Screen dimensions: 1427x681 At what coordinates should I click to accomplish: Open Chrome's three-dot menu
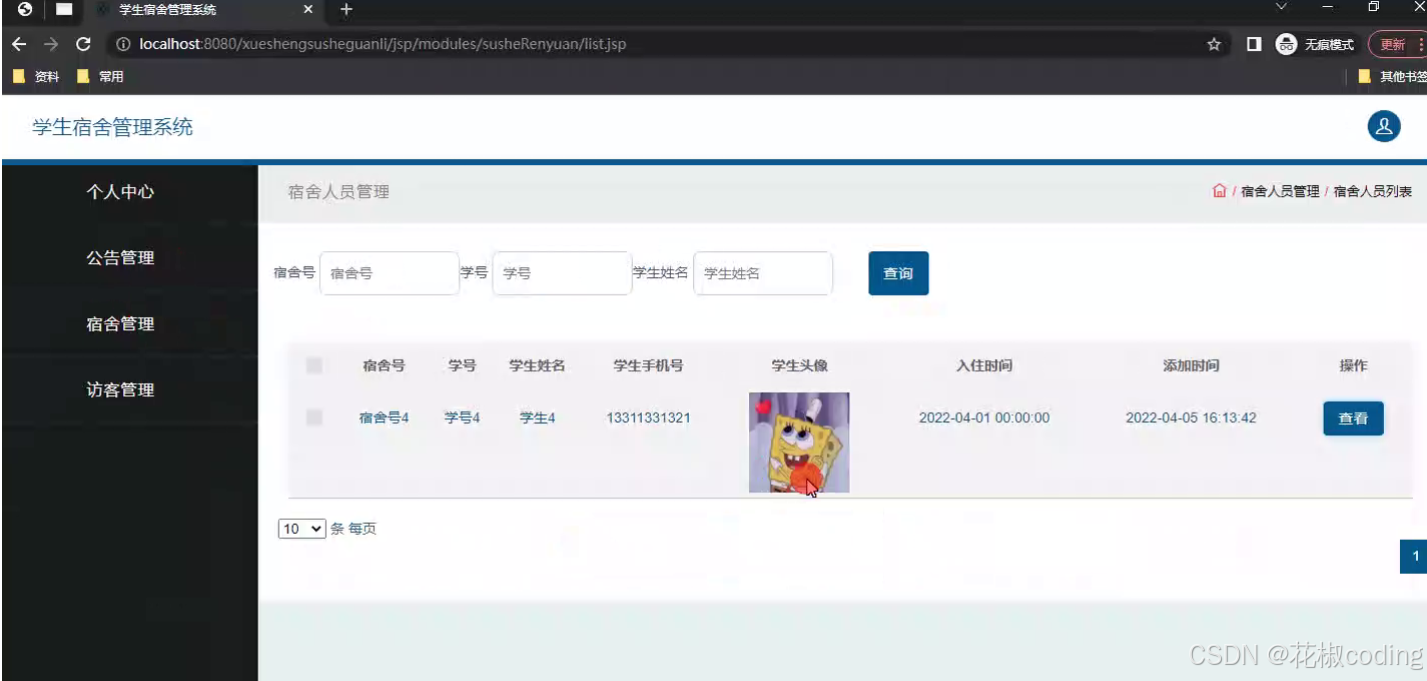1420,44
